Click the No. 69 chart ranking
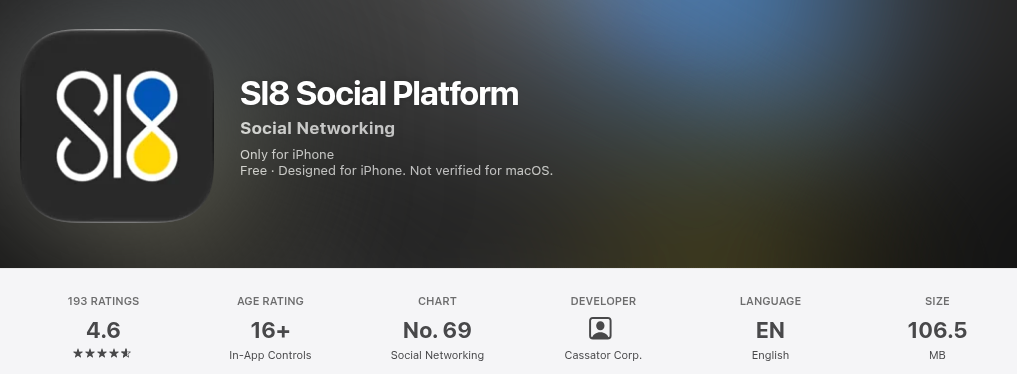1017x374 pixels. coord(437,330)
